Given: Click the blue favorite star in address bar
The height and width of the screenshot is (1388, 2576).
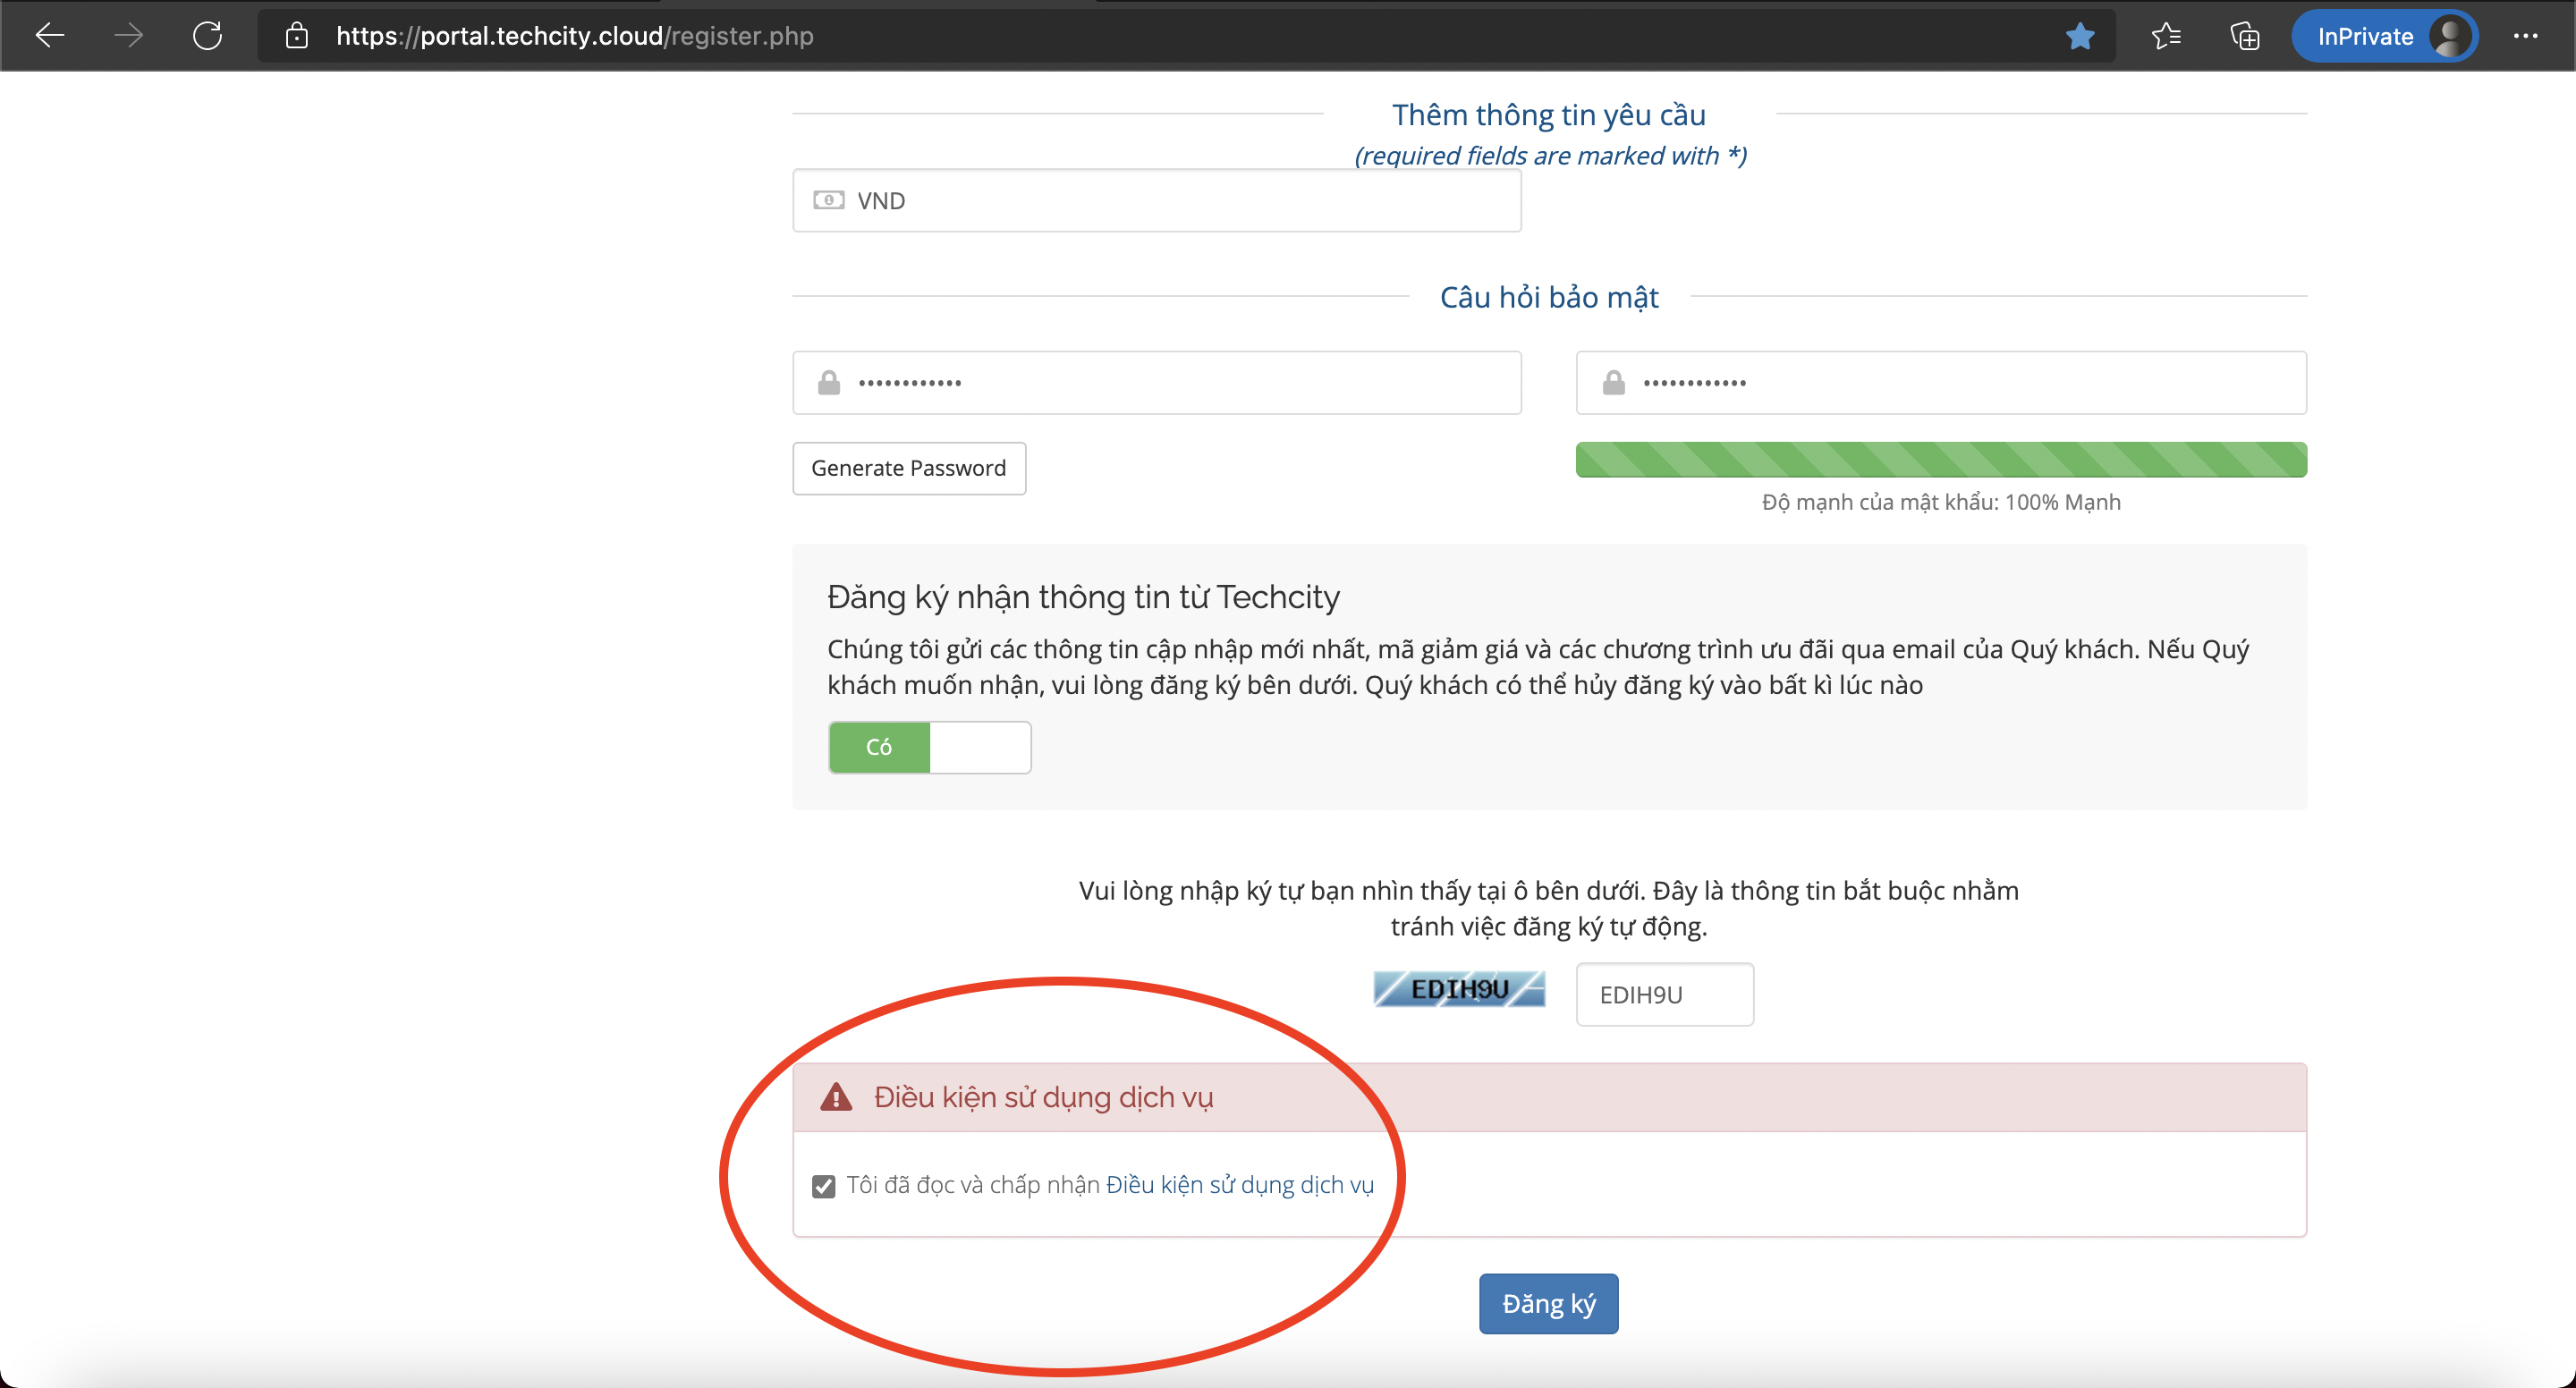Looking at the screenshot, I should point(2080,36).
